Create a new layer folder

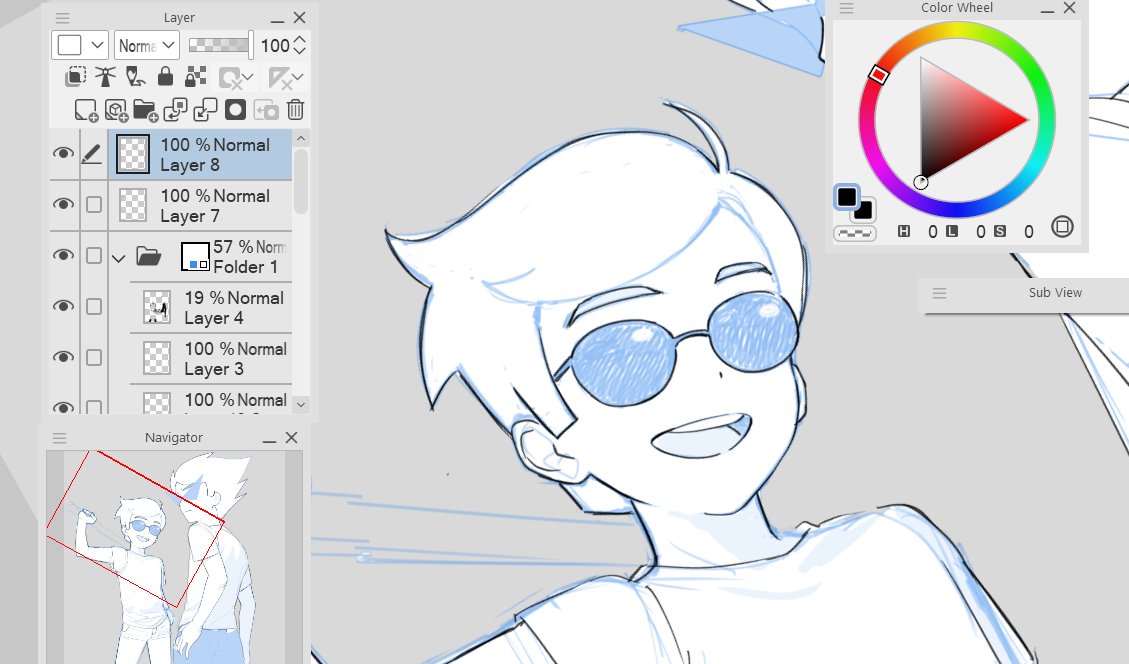pyautogui.click(x=145, y=110)
